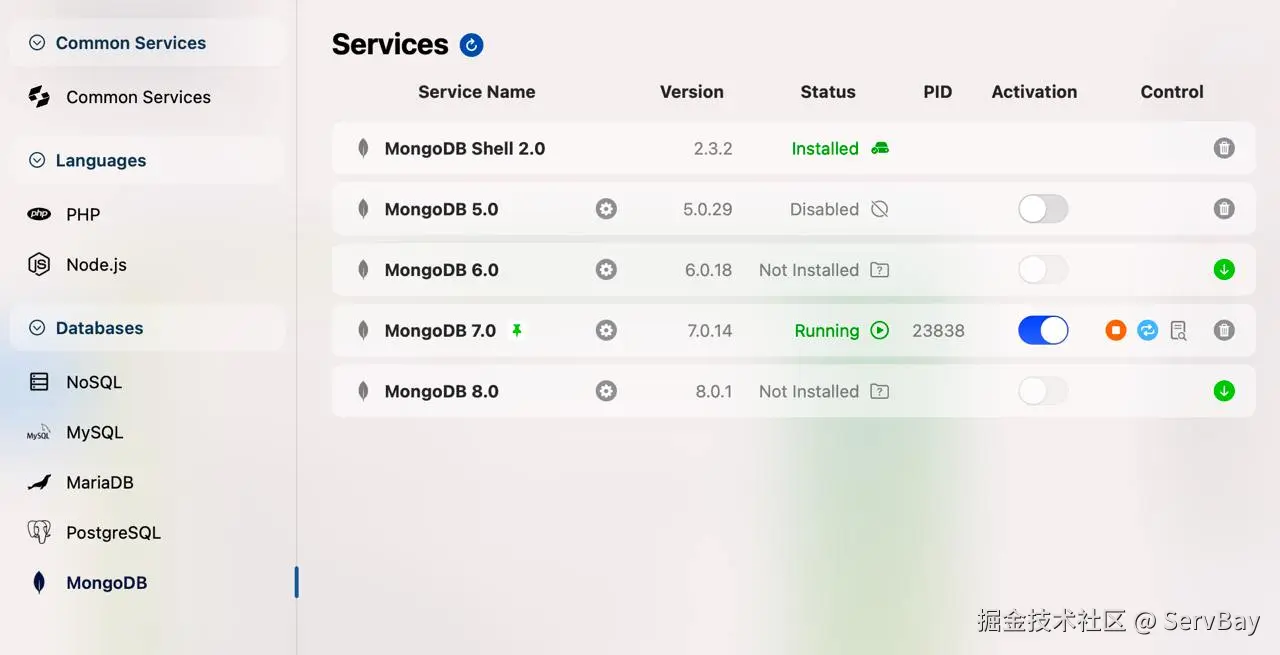1280x655 pixels.
Task: View MongoDB 7.0 log file
Action: point(1179,330)
